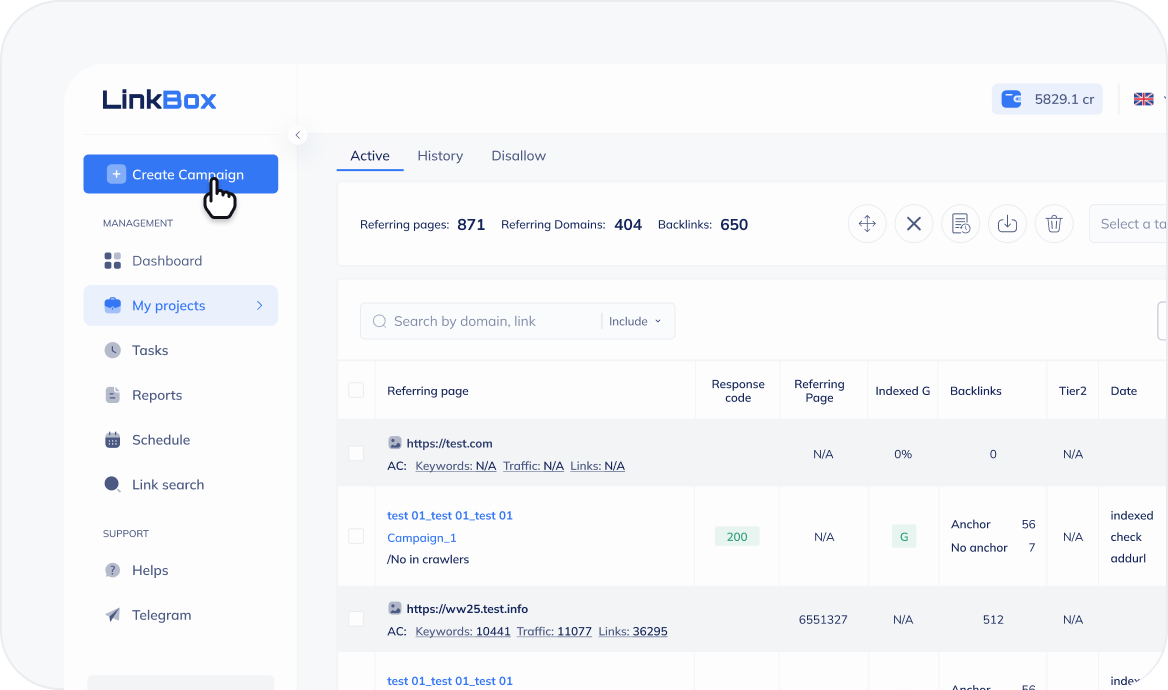
Task: Click the Tier2 column header
Action: 1073,391
